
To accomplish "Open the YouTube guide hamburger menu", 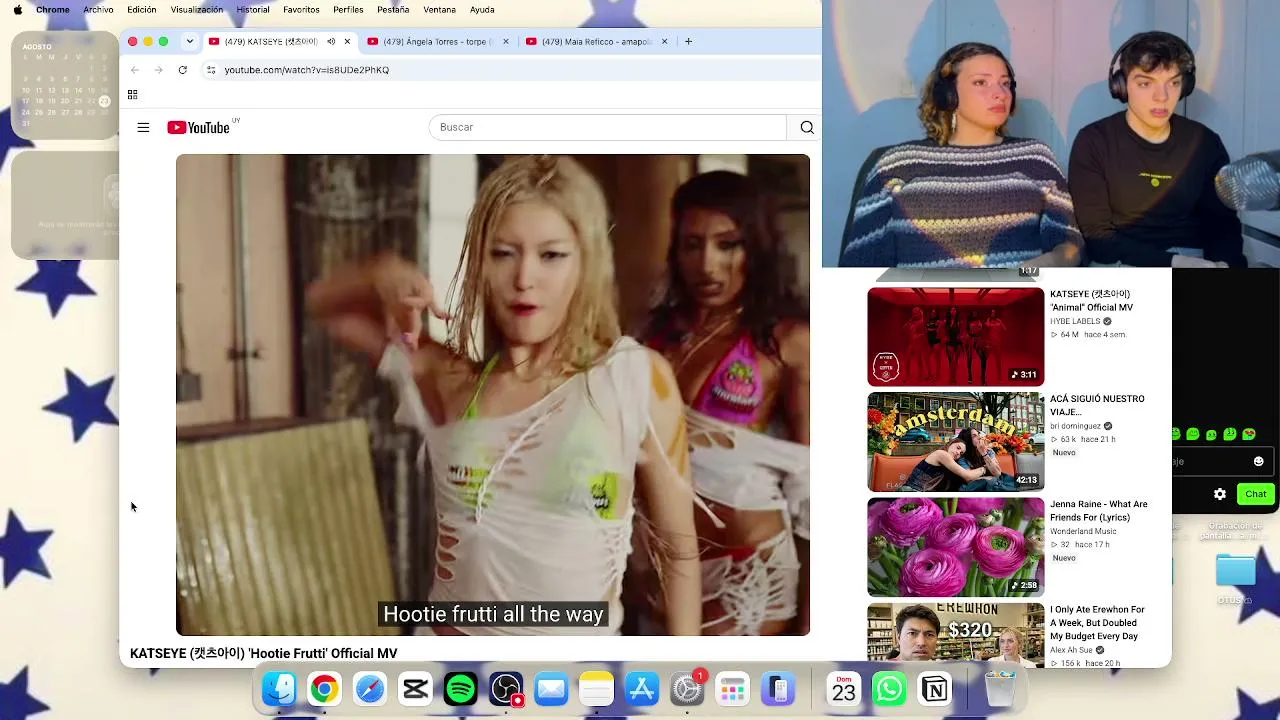I will (143, 127).
